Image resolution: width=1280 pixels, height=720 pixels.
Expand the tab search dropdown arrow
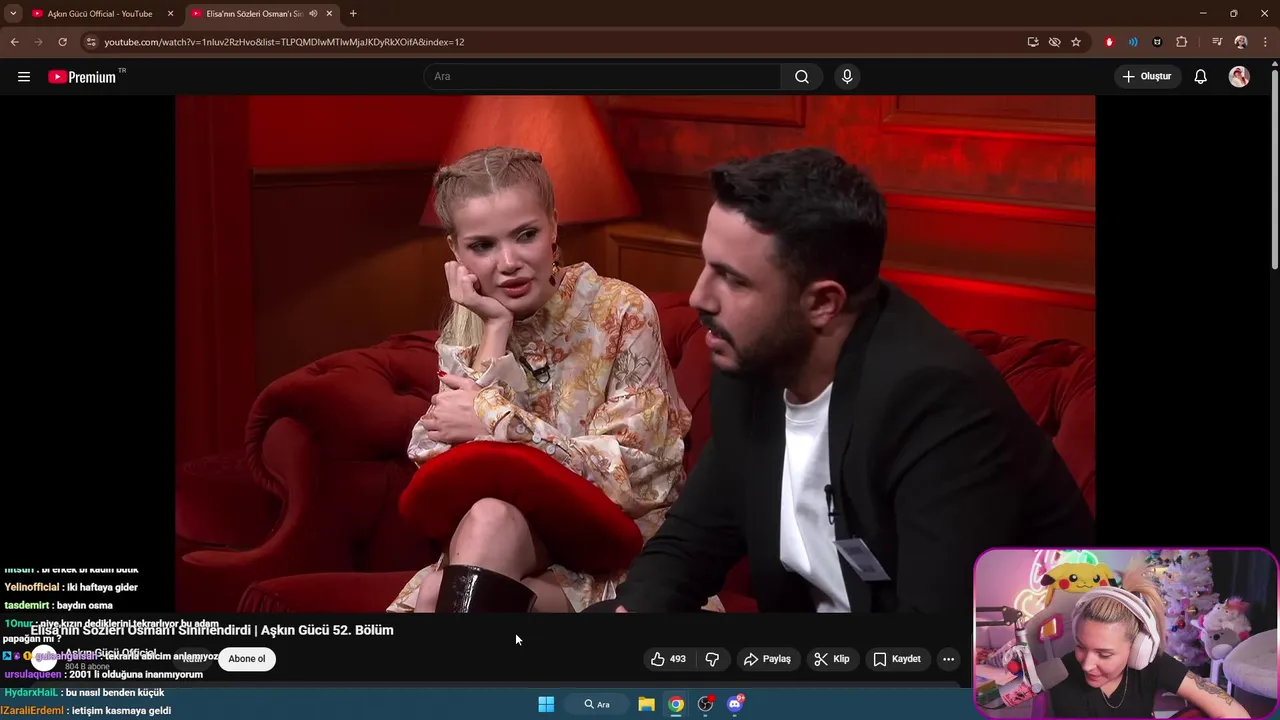[x=13, y=14]
